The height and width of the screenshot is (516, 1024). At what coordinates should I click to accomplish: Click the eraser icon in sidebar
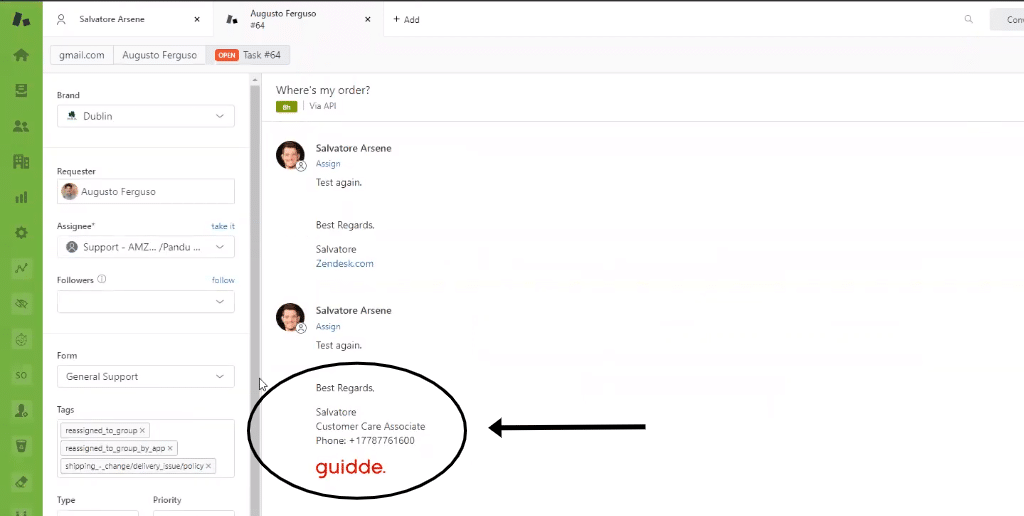(x=22, y=482)
